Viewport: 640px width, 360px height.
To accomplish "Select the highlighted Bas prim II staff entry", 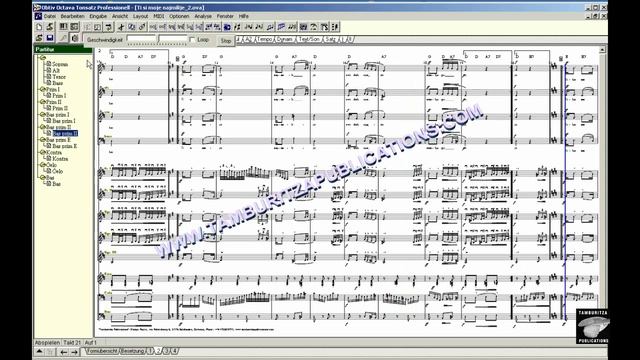I will coord(65,133).
